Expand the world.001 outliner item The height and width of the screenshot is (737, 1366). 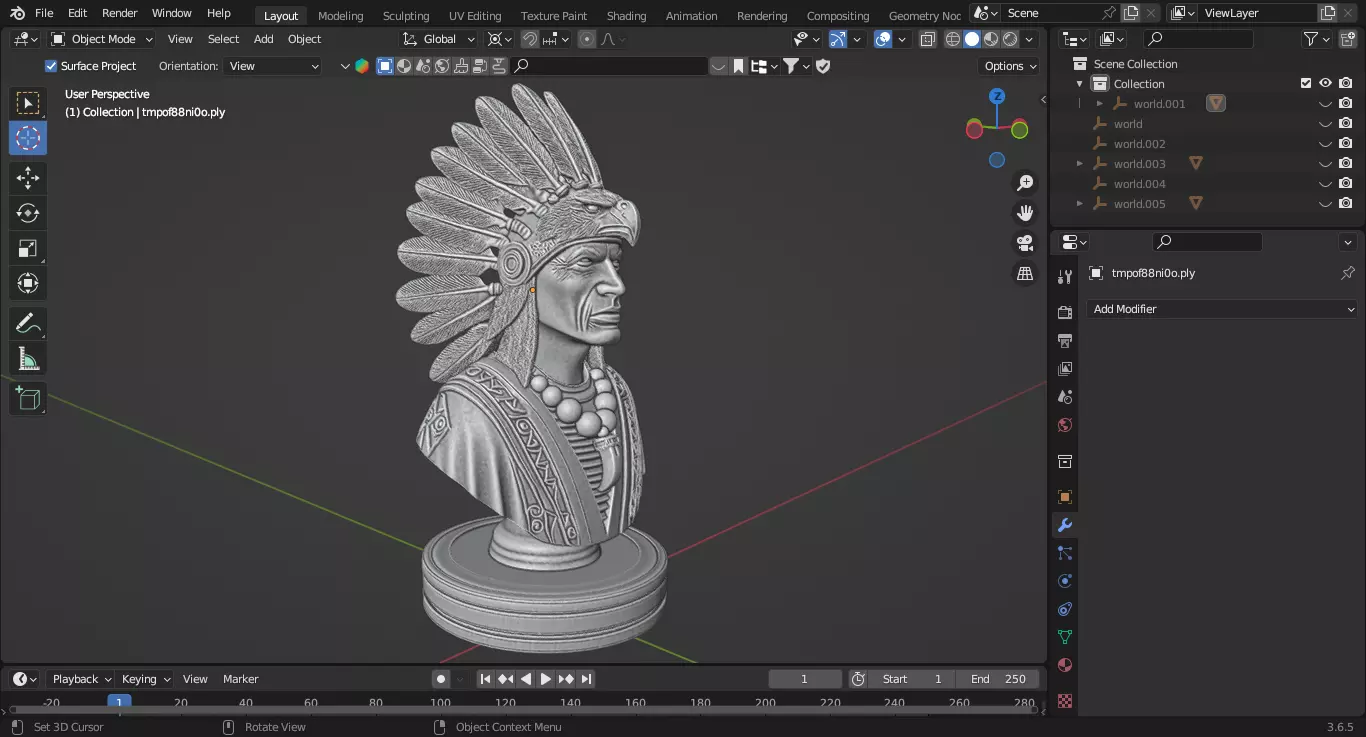[x=1099, y=104]
